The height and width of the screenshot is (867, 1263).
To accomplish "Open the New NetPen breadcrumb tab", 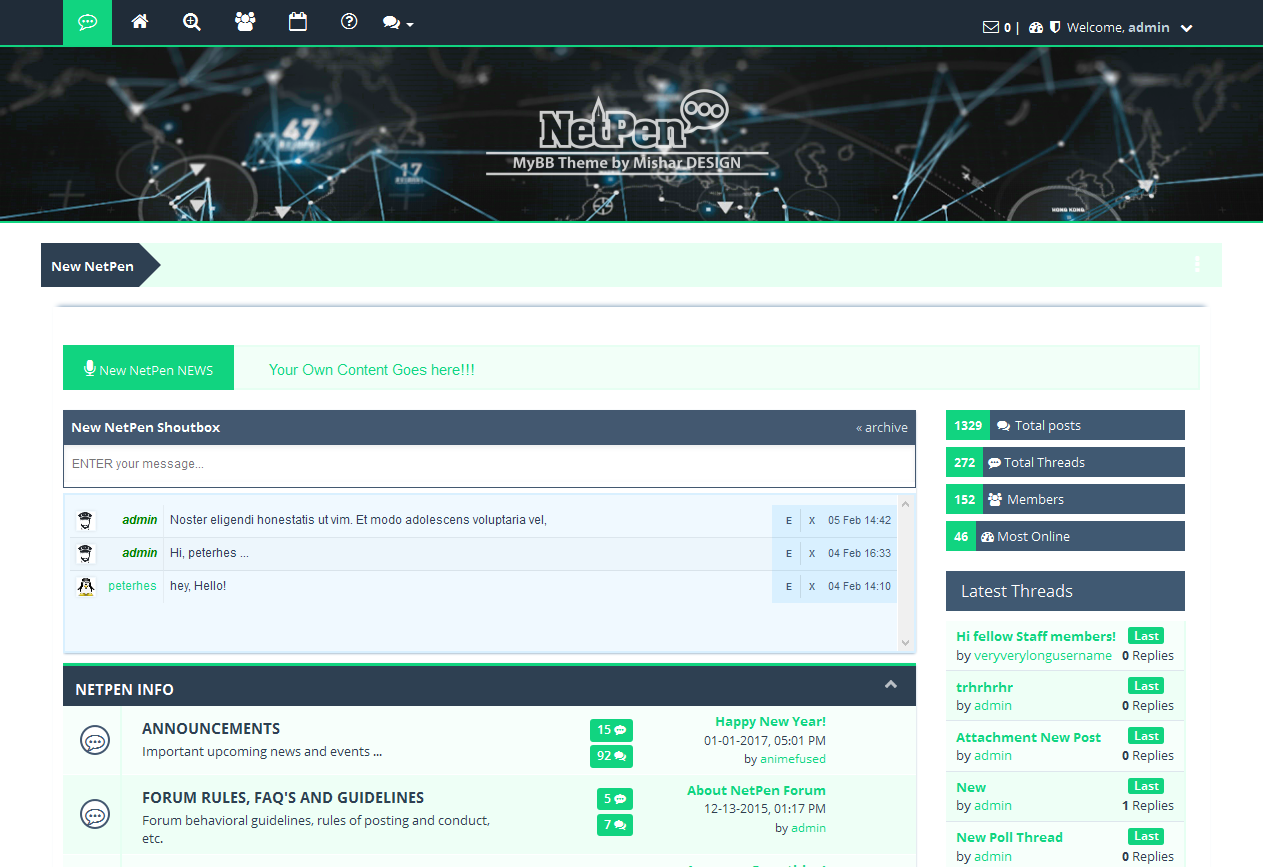I will point(93,266).
